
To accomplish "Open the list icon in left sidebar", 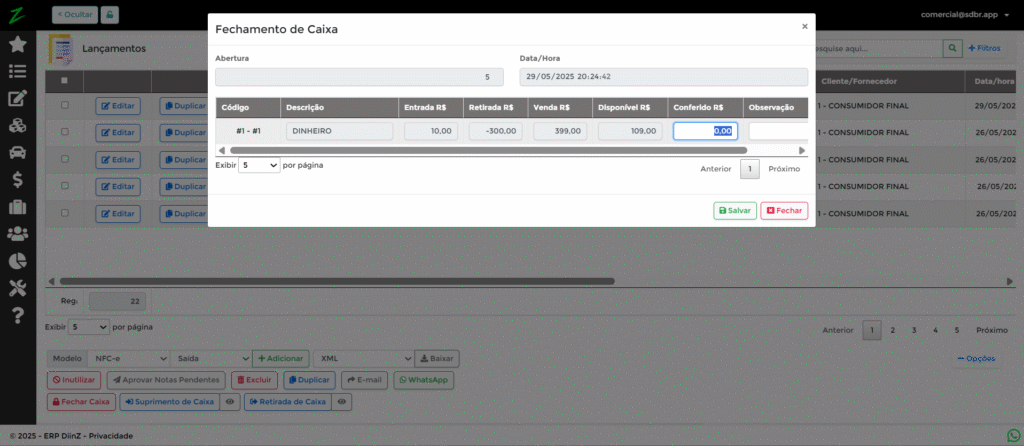I will coord(17,71).
